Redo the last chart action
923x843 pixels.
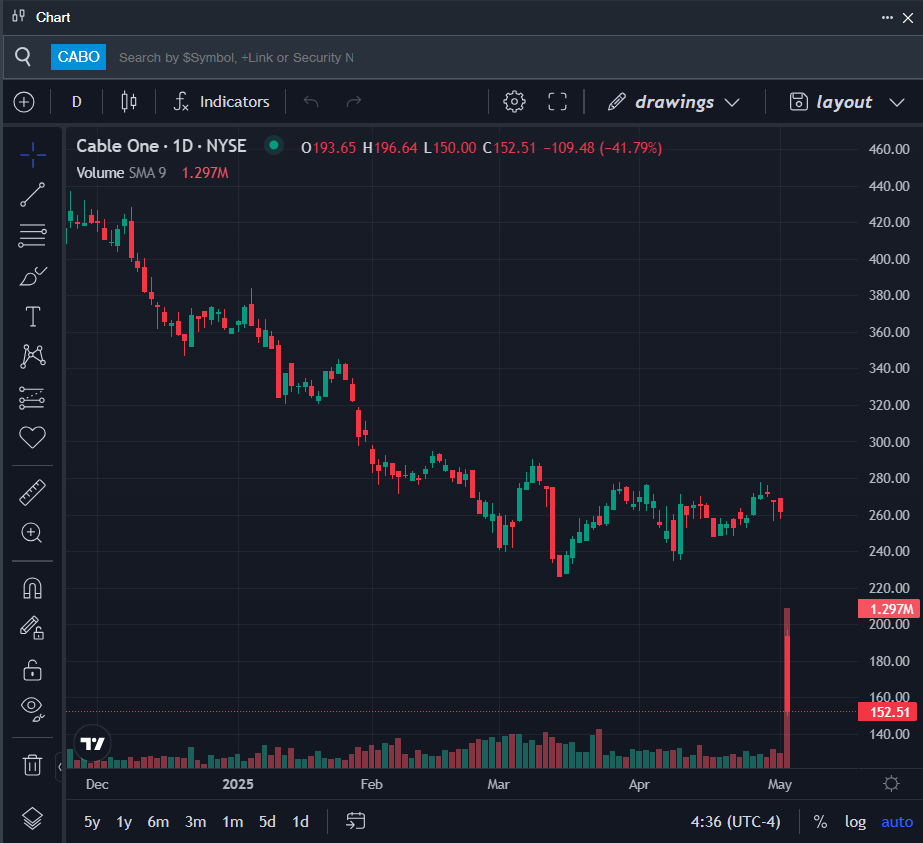click(x=353, y=102)
